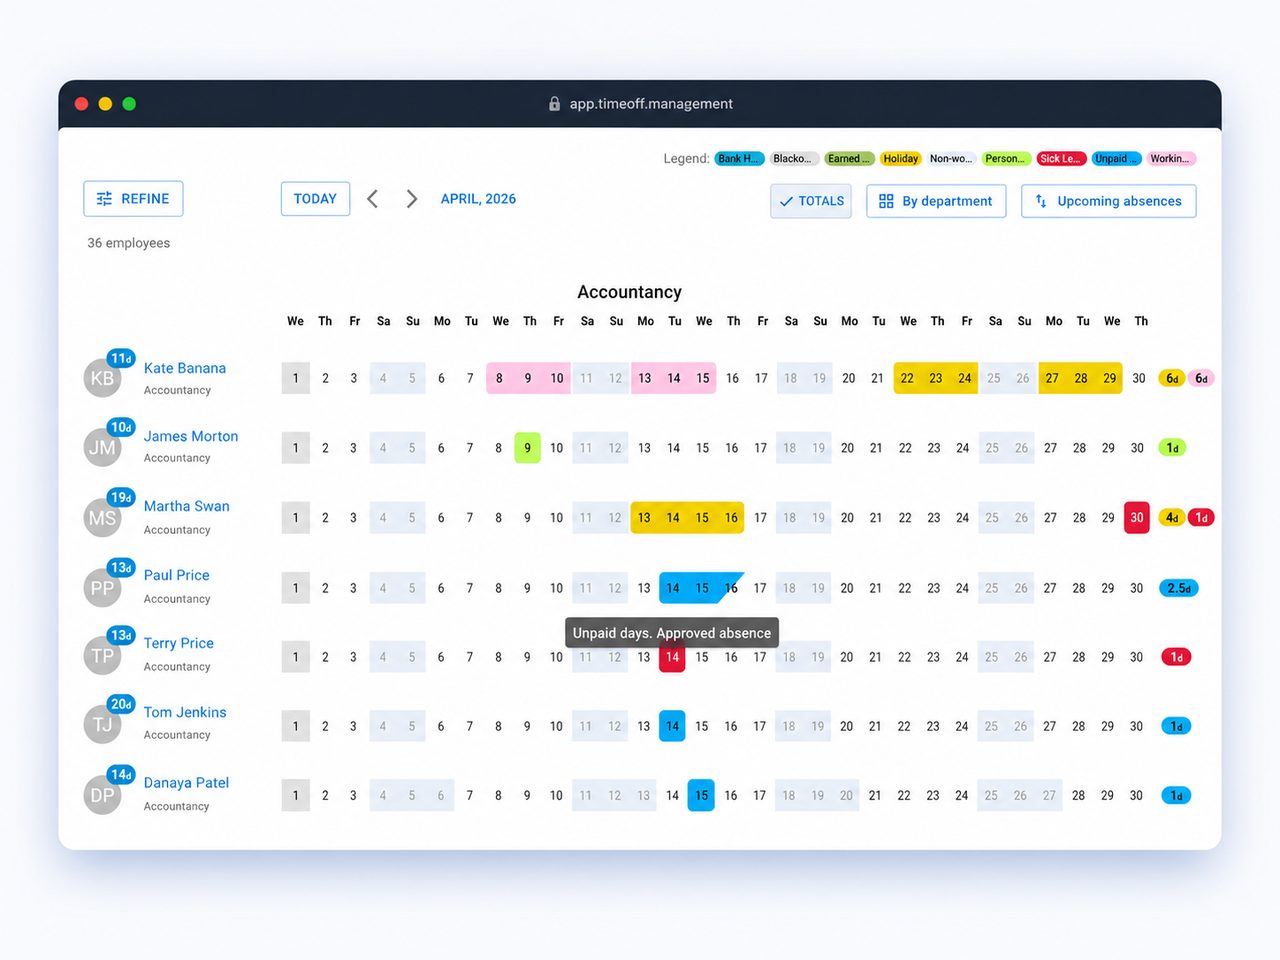The height and width of the screenshot is (960, 1280).
Task: Click the lock icon in the address bar
Action: coord(554,103)
